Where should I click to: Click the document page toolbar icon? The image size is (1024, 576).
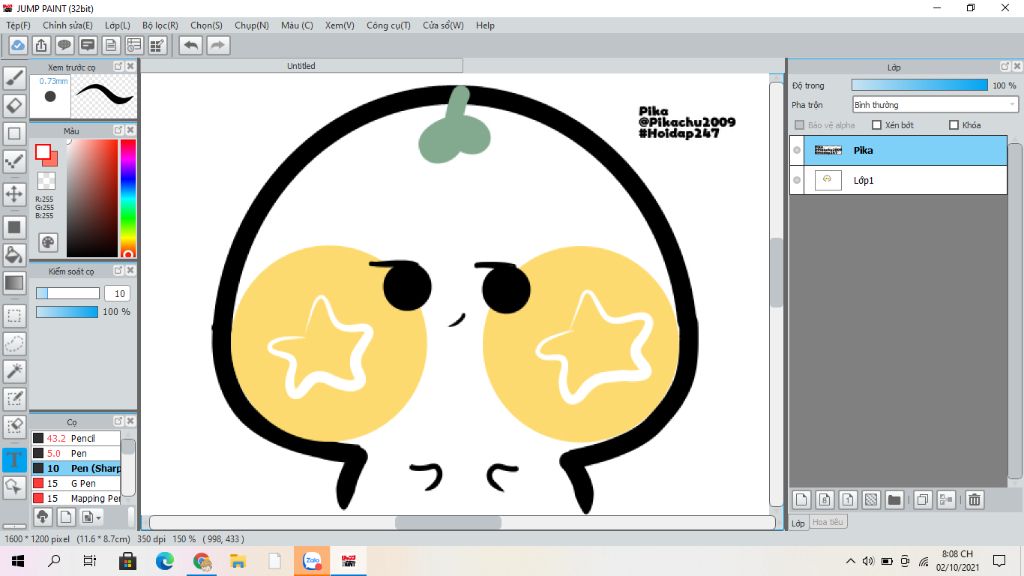111,45
